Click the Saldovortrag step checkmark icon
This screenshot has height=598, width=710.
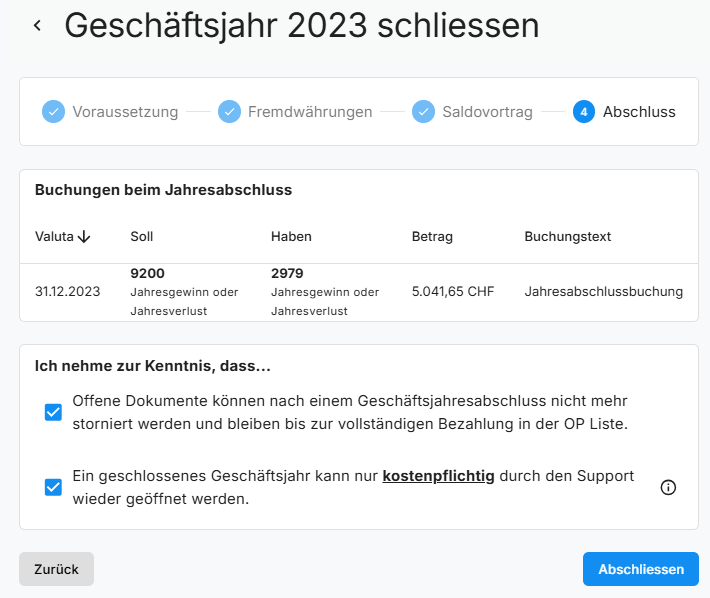(423, 112)
